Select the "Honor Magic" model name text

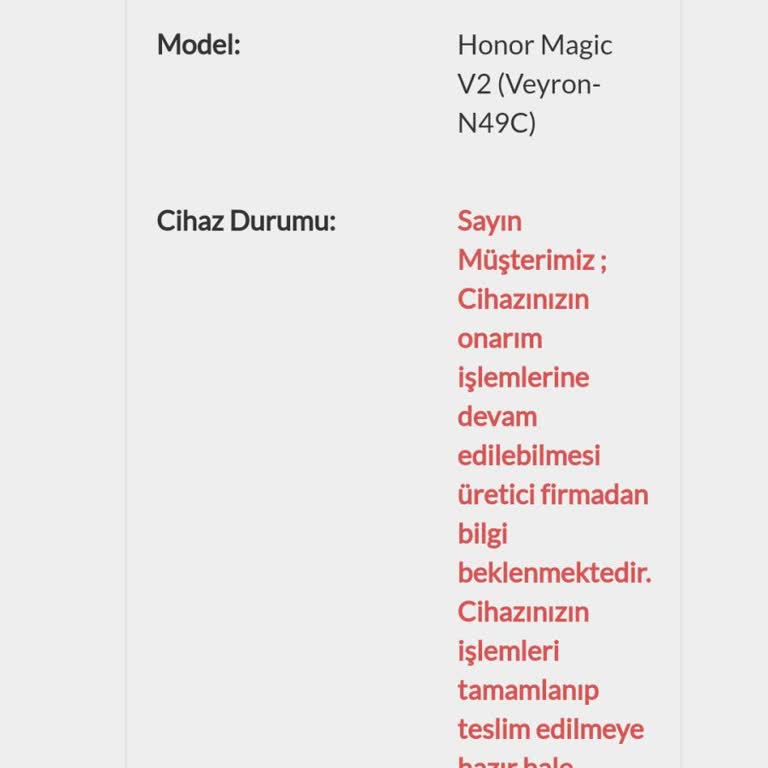(x=534, y=45)
